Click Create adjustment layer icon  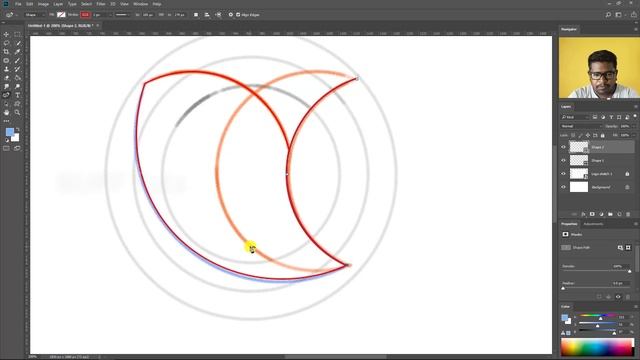[x=601, y=214]
